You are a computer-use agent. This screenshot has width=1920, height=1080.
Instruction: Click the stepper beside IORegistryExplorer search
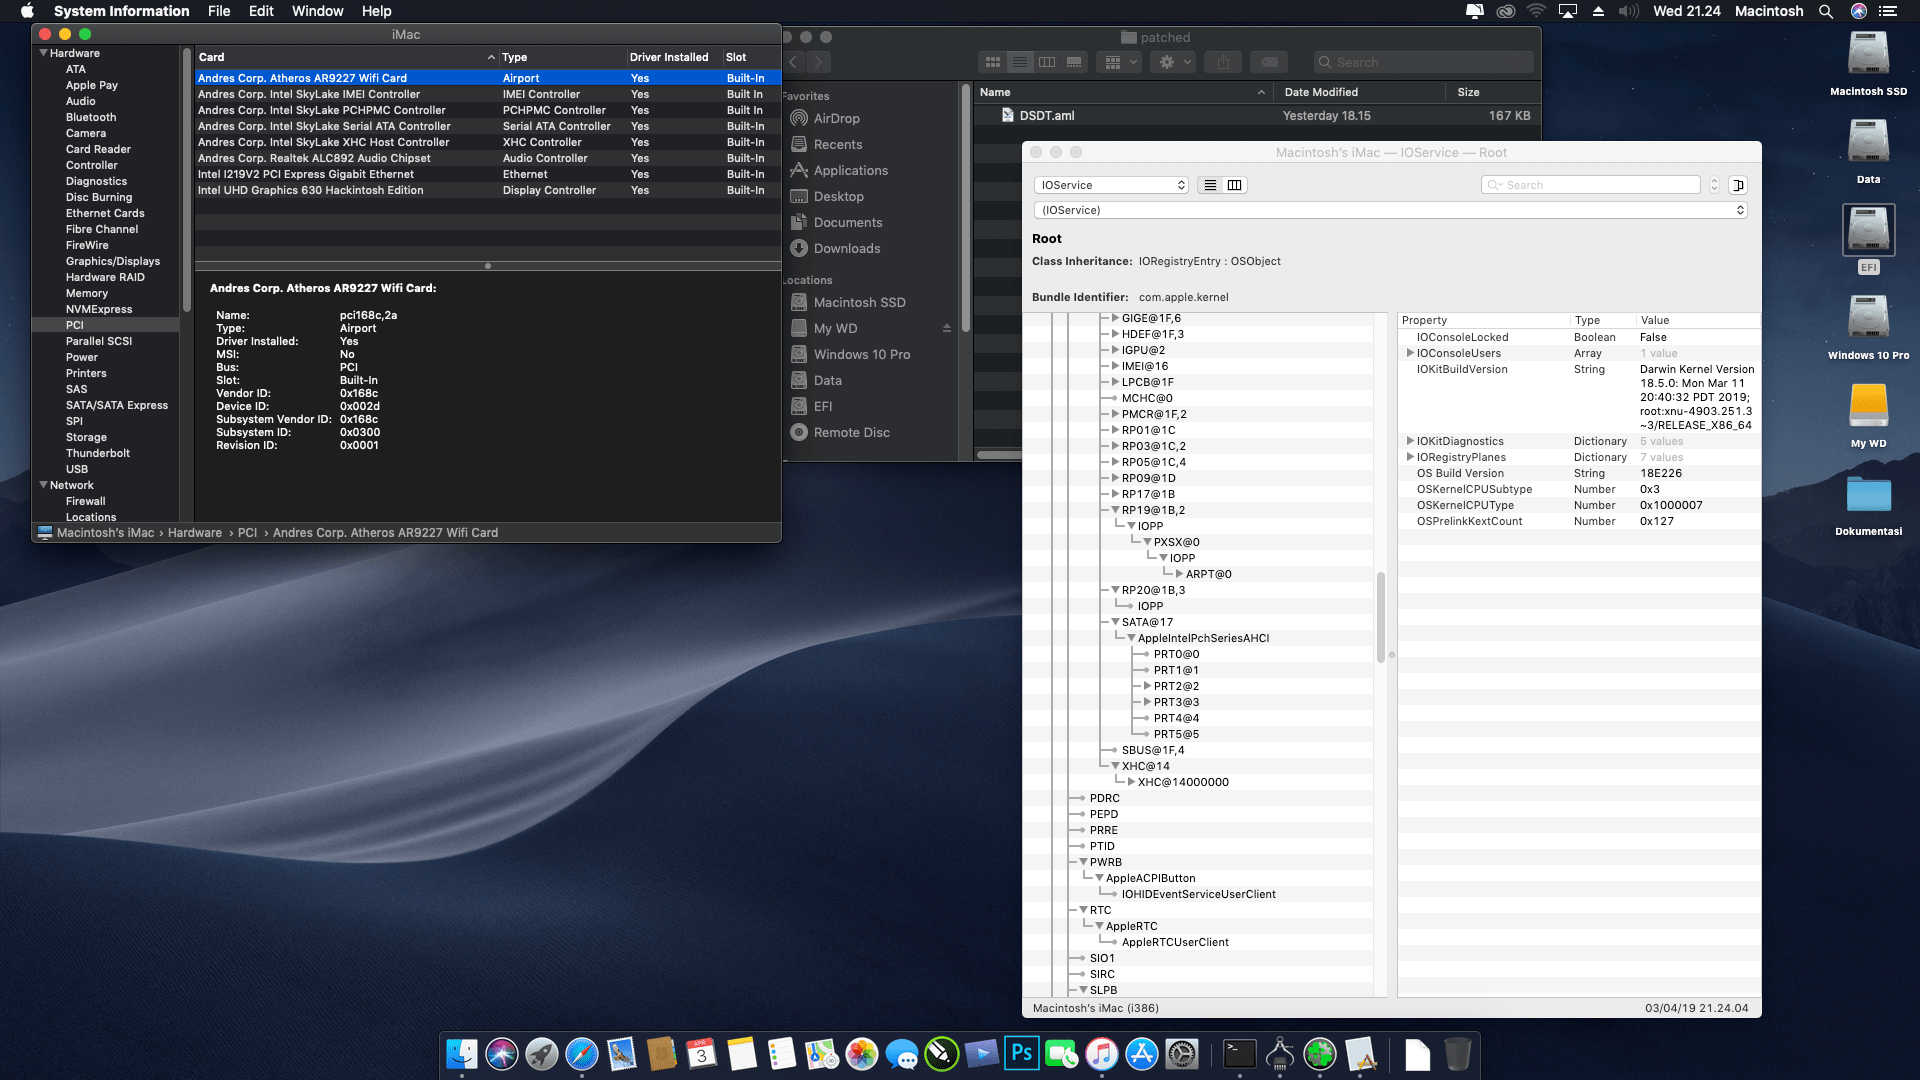(x=1714, y=185)
